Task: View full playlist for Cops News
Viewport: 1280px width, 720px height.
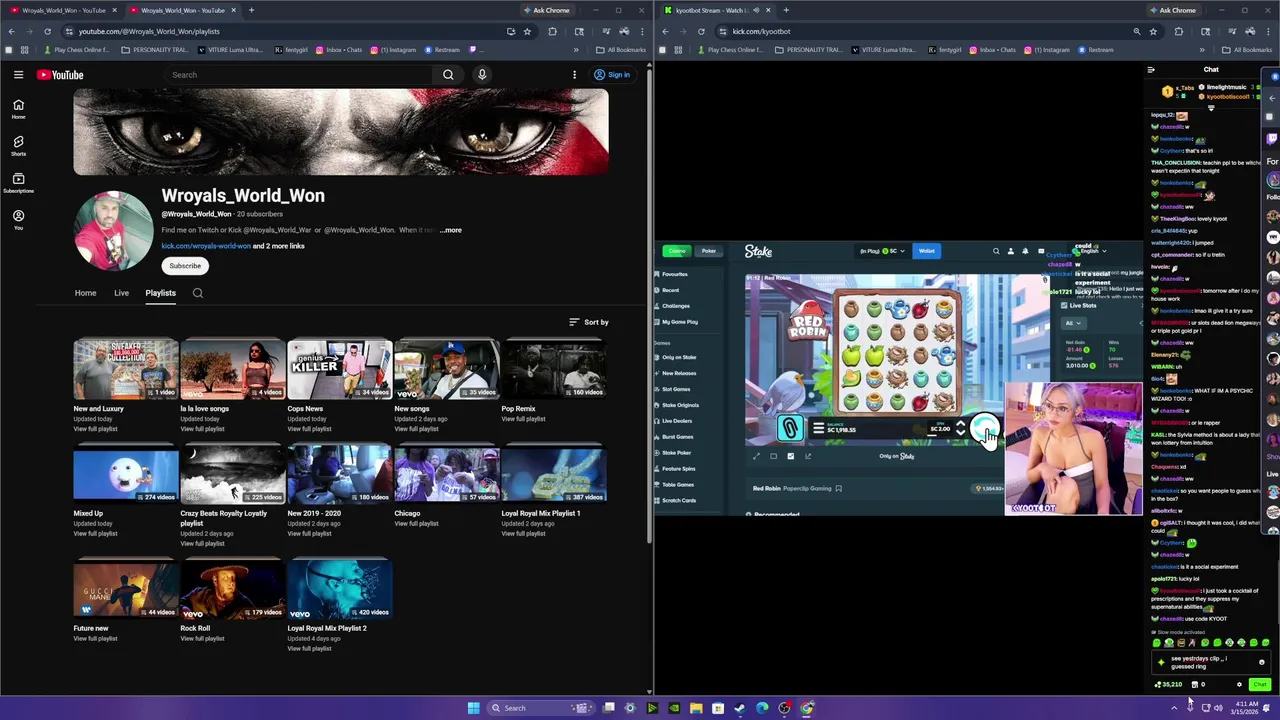Action: coord(309,429)
